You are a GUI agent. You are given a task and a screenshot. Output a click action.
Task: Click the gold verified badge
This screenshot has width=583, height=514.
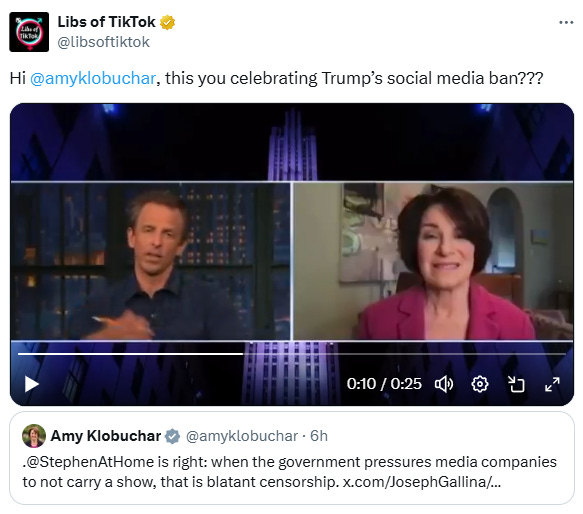click(167, 22)
